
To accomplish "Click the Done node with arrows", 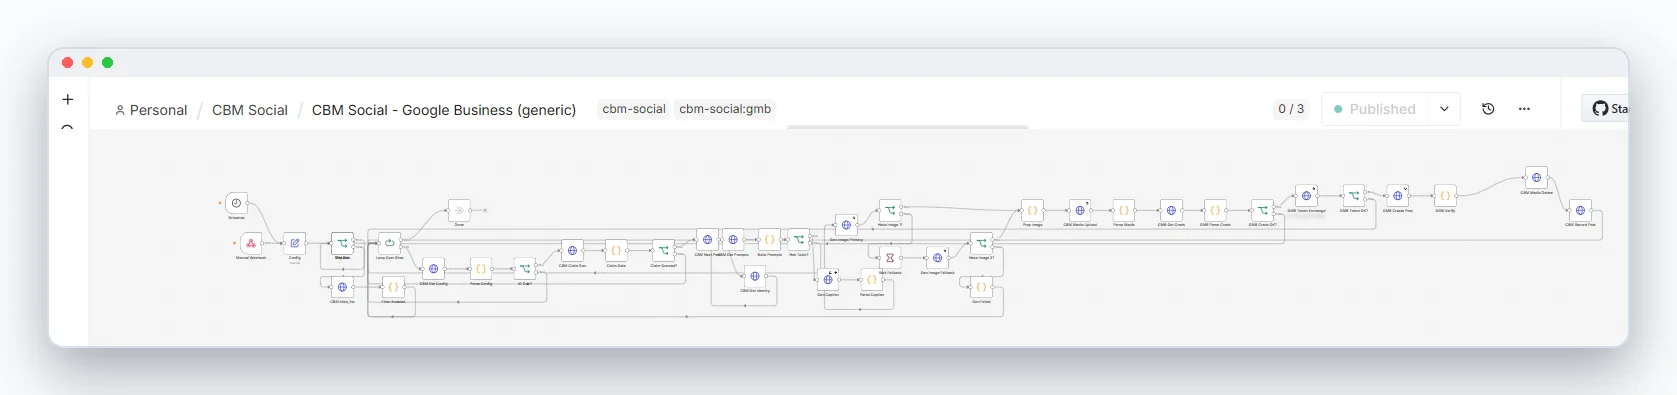I will pos(459,210).
